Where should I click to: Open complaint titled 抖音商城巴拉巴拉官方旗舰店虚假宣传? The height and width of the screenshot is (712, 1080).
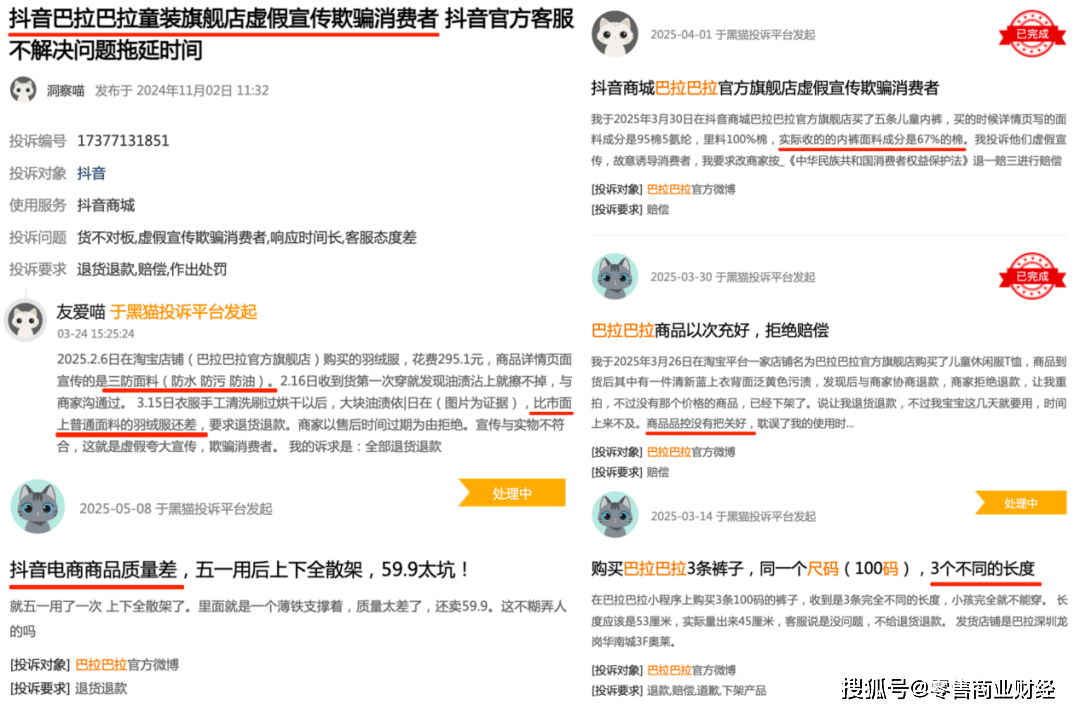coord(765,88)
